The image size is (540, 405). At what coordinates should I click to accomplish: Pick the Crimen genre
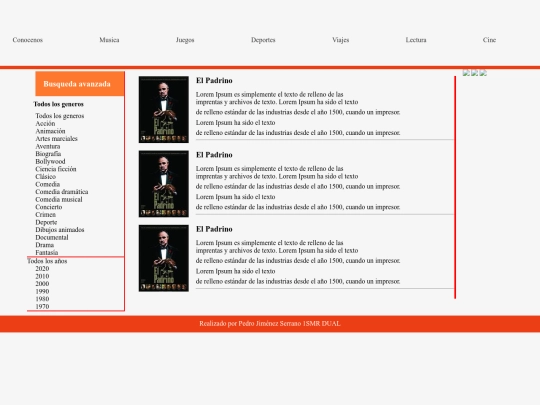coord(45,214)
